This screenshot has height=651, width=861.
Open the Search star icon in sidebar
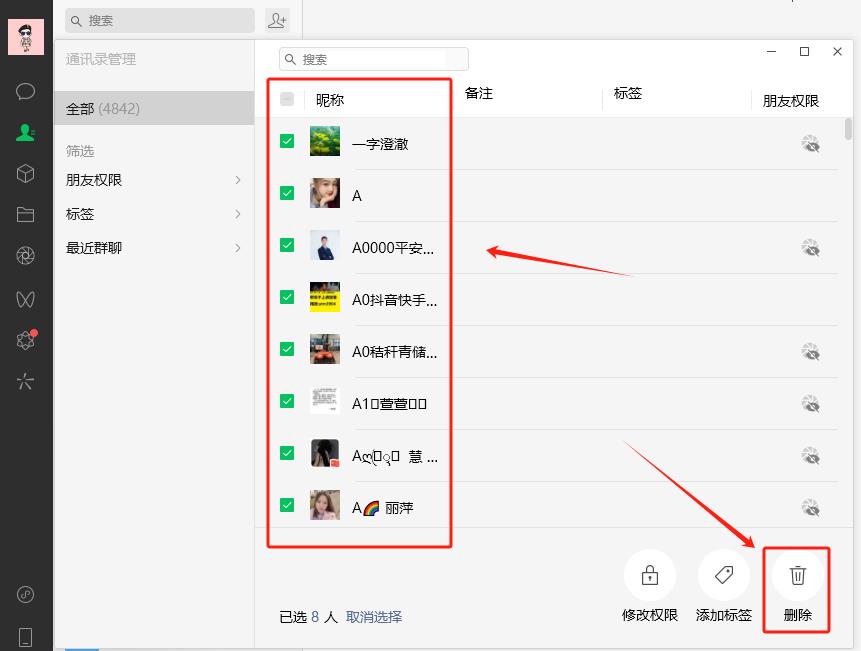pyautogui.click(x=25, y=381)
